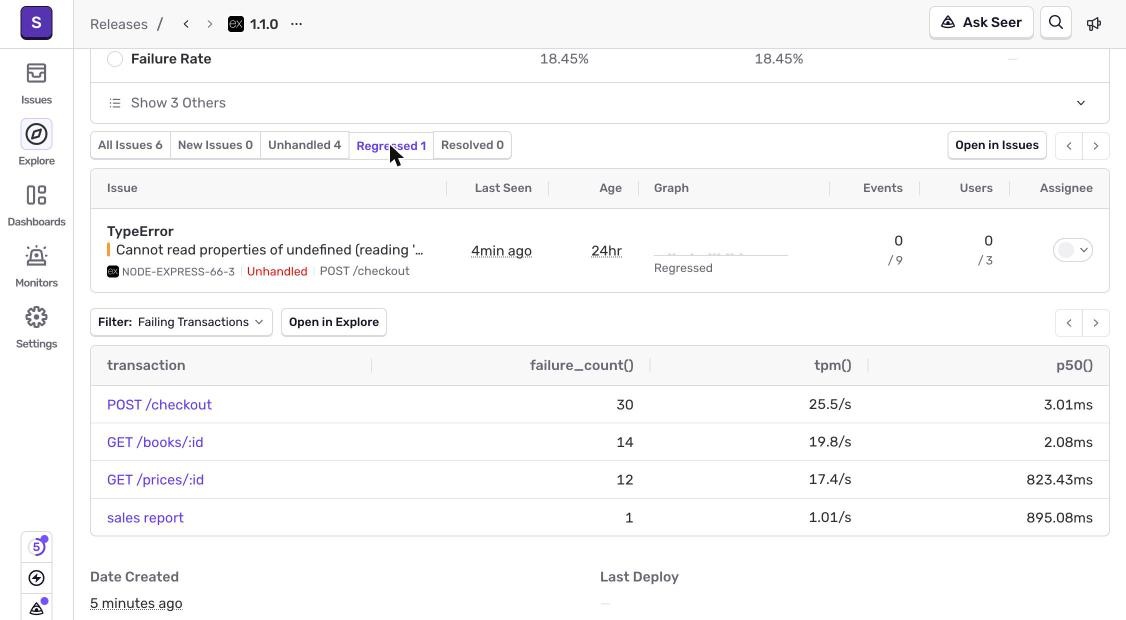Open the POST /checkout transaction link
Viewport: 1126px width, 620px height.
pos(159,404)
